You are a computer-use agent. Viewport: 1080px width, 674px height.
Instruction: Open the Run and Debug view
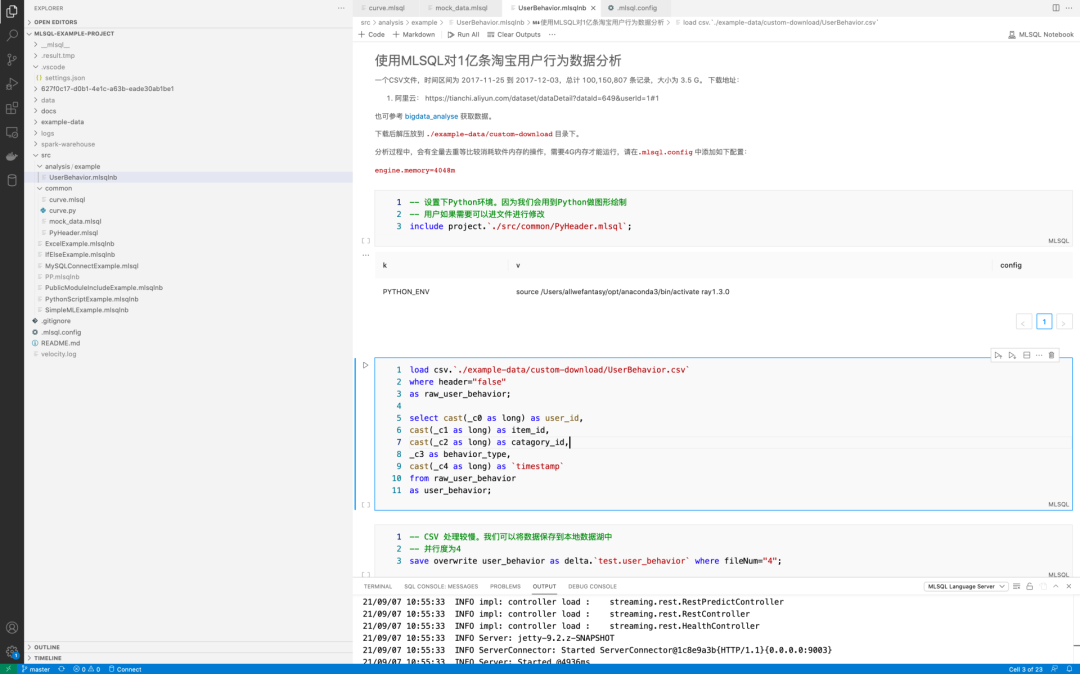click(12, 84)
